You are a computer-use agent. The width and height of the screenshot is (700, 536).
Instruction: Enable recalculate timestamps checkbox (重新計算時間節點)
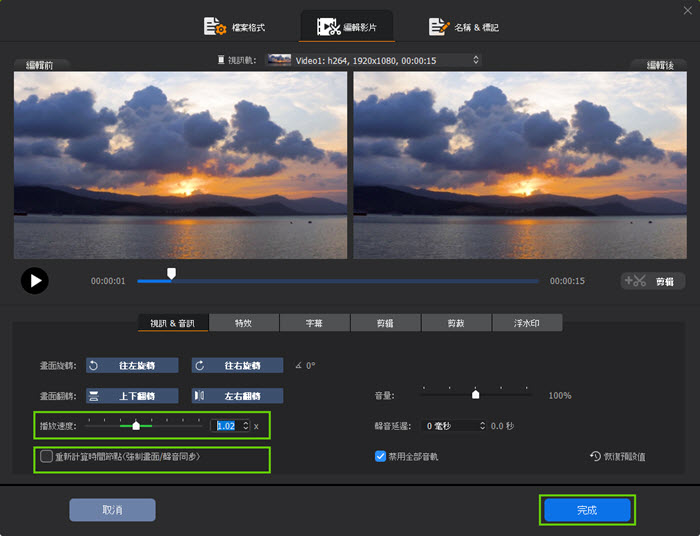[x=46, y=457]
